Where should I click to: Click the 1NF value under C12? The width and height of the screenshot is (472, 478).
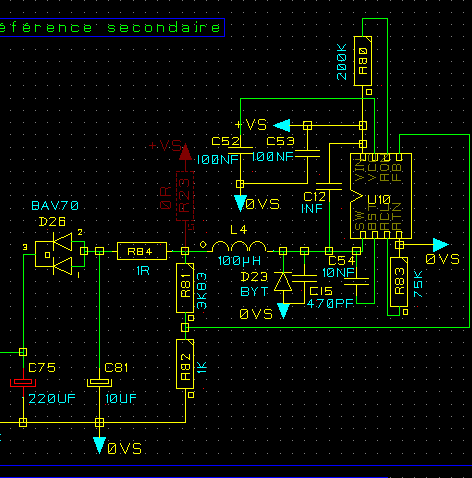point(312,209)
